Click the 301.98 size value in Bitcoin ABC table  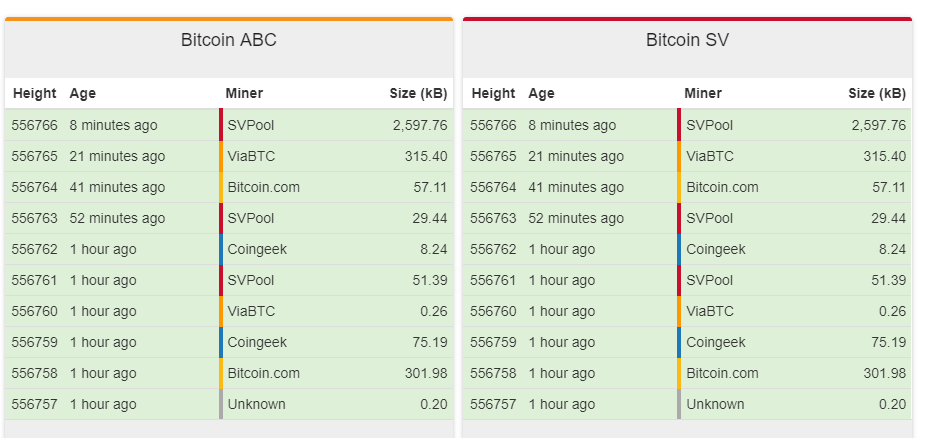(423, 374)
